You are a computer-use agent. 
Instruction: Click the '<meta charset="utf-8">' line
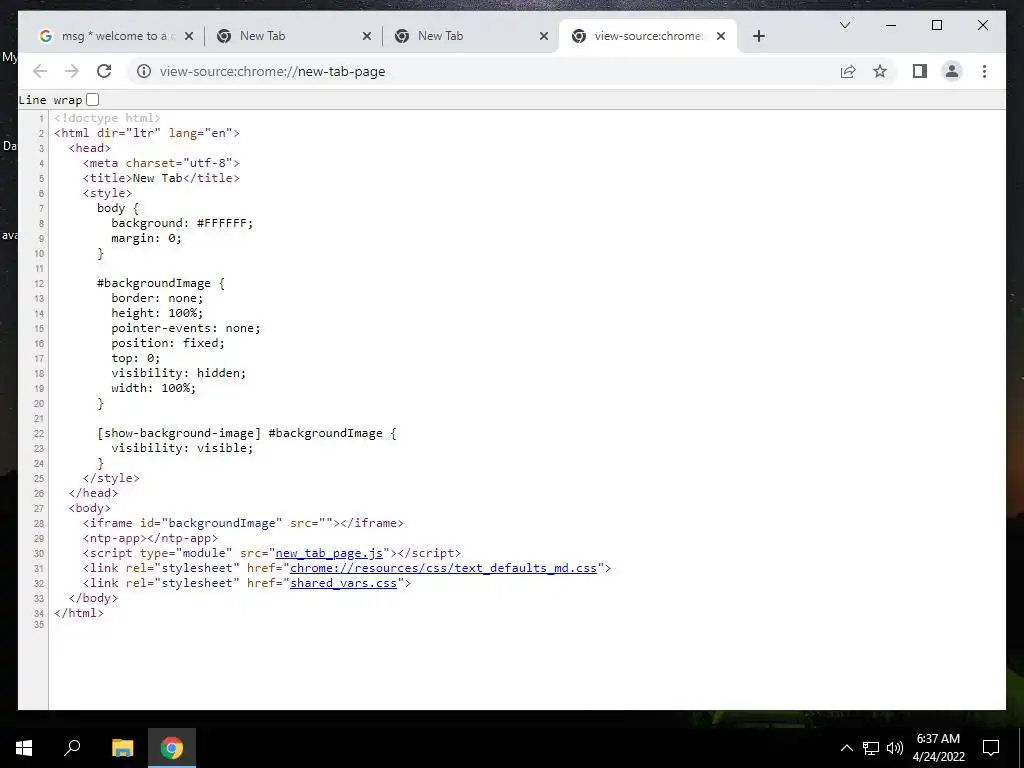click(161, 163)
